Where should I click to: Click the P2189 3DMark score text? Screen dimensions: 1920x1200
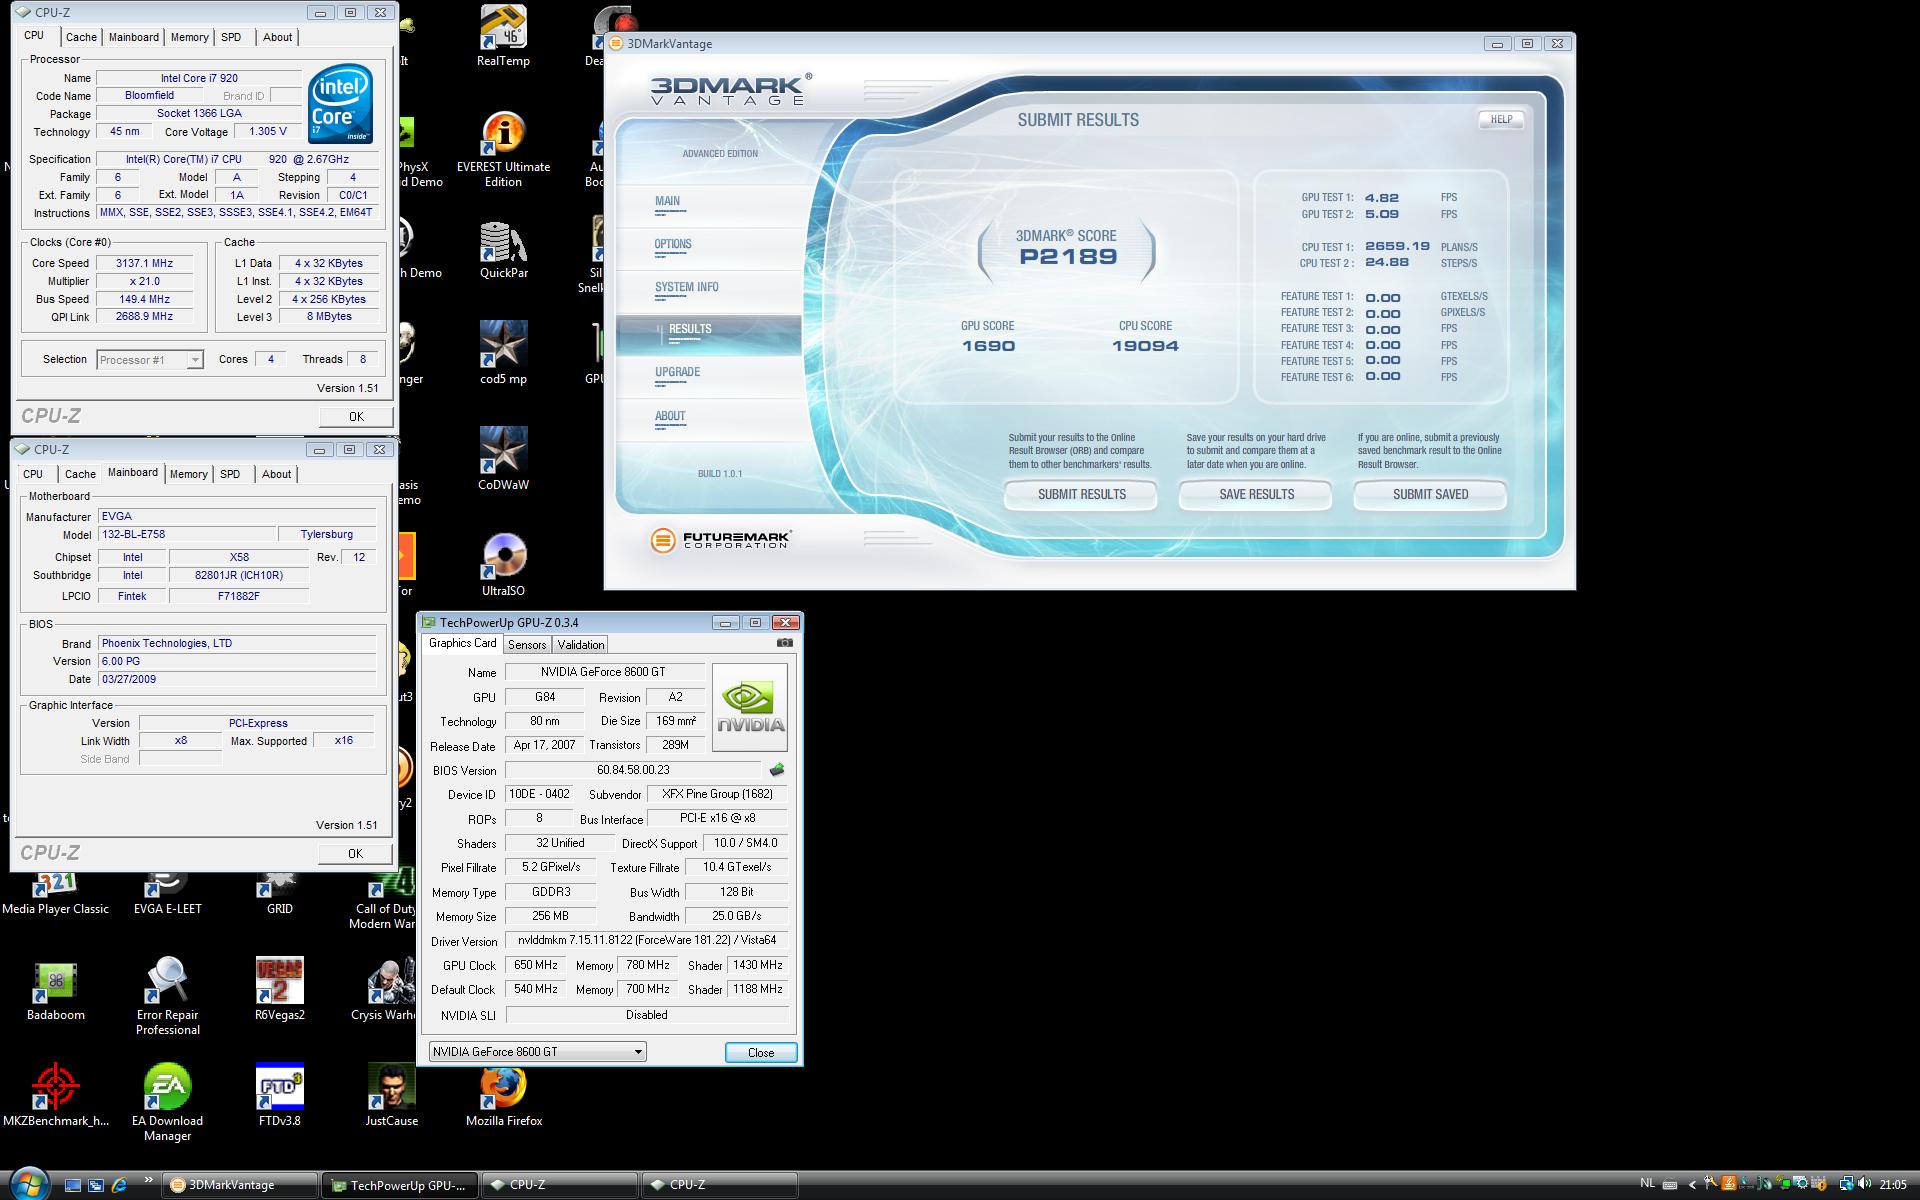(x=1067, y=256)
